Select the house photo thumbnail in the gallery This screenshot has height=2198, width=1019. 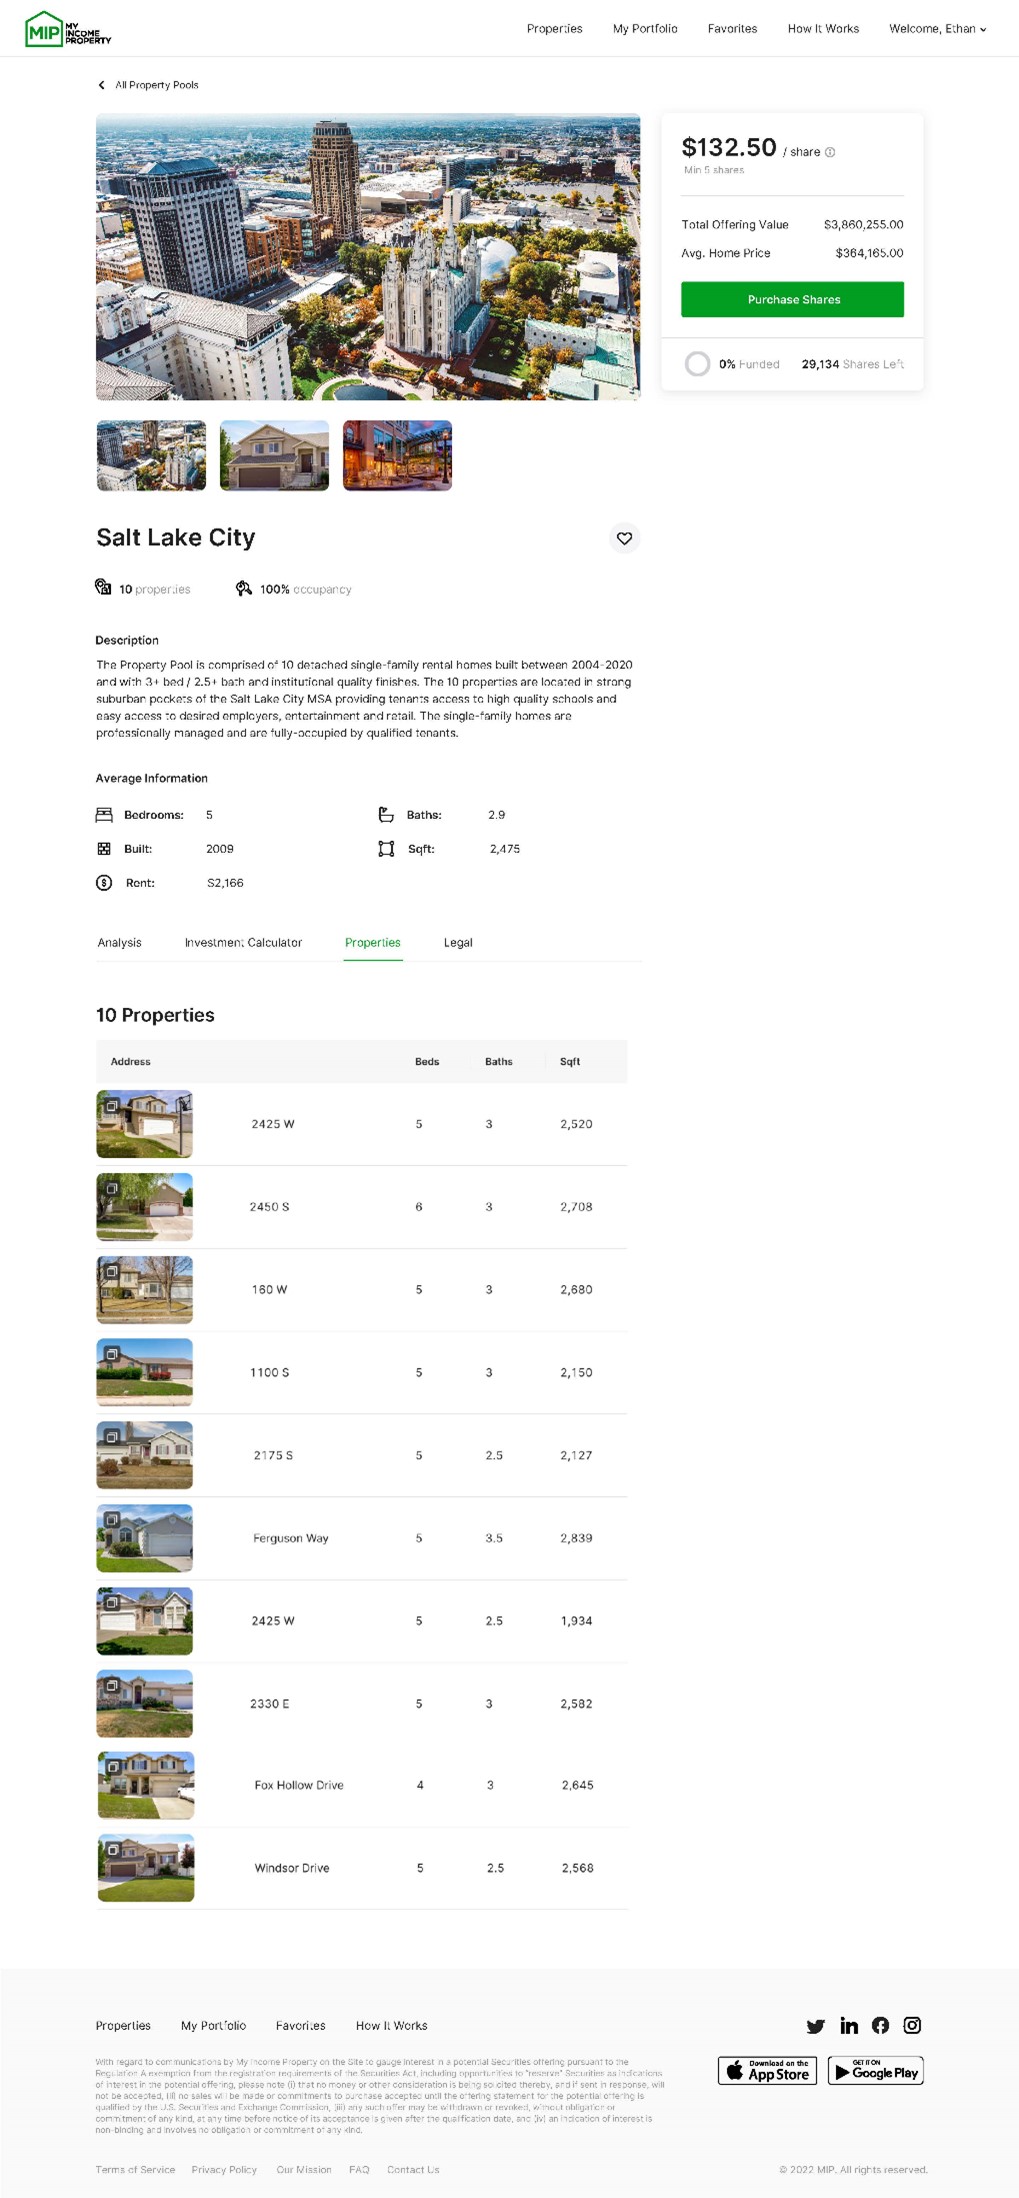coord(274,456)
